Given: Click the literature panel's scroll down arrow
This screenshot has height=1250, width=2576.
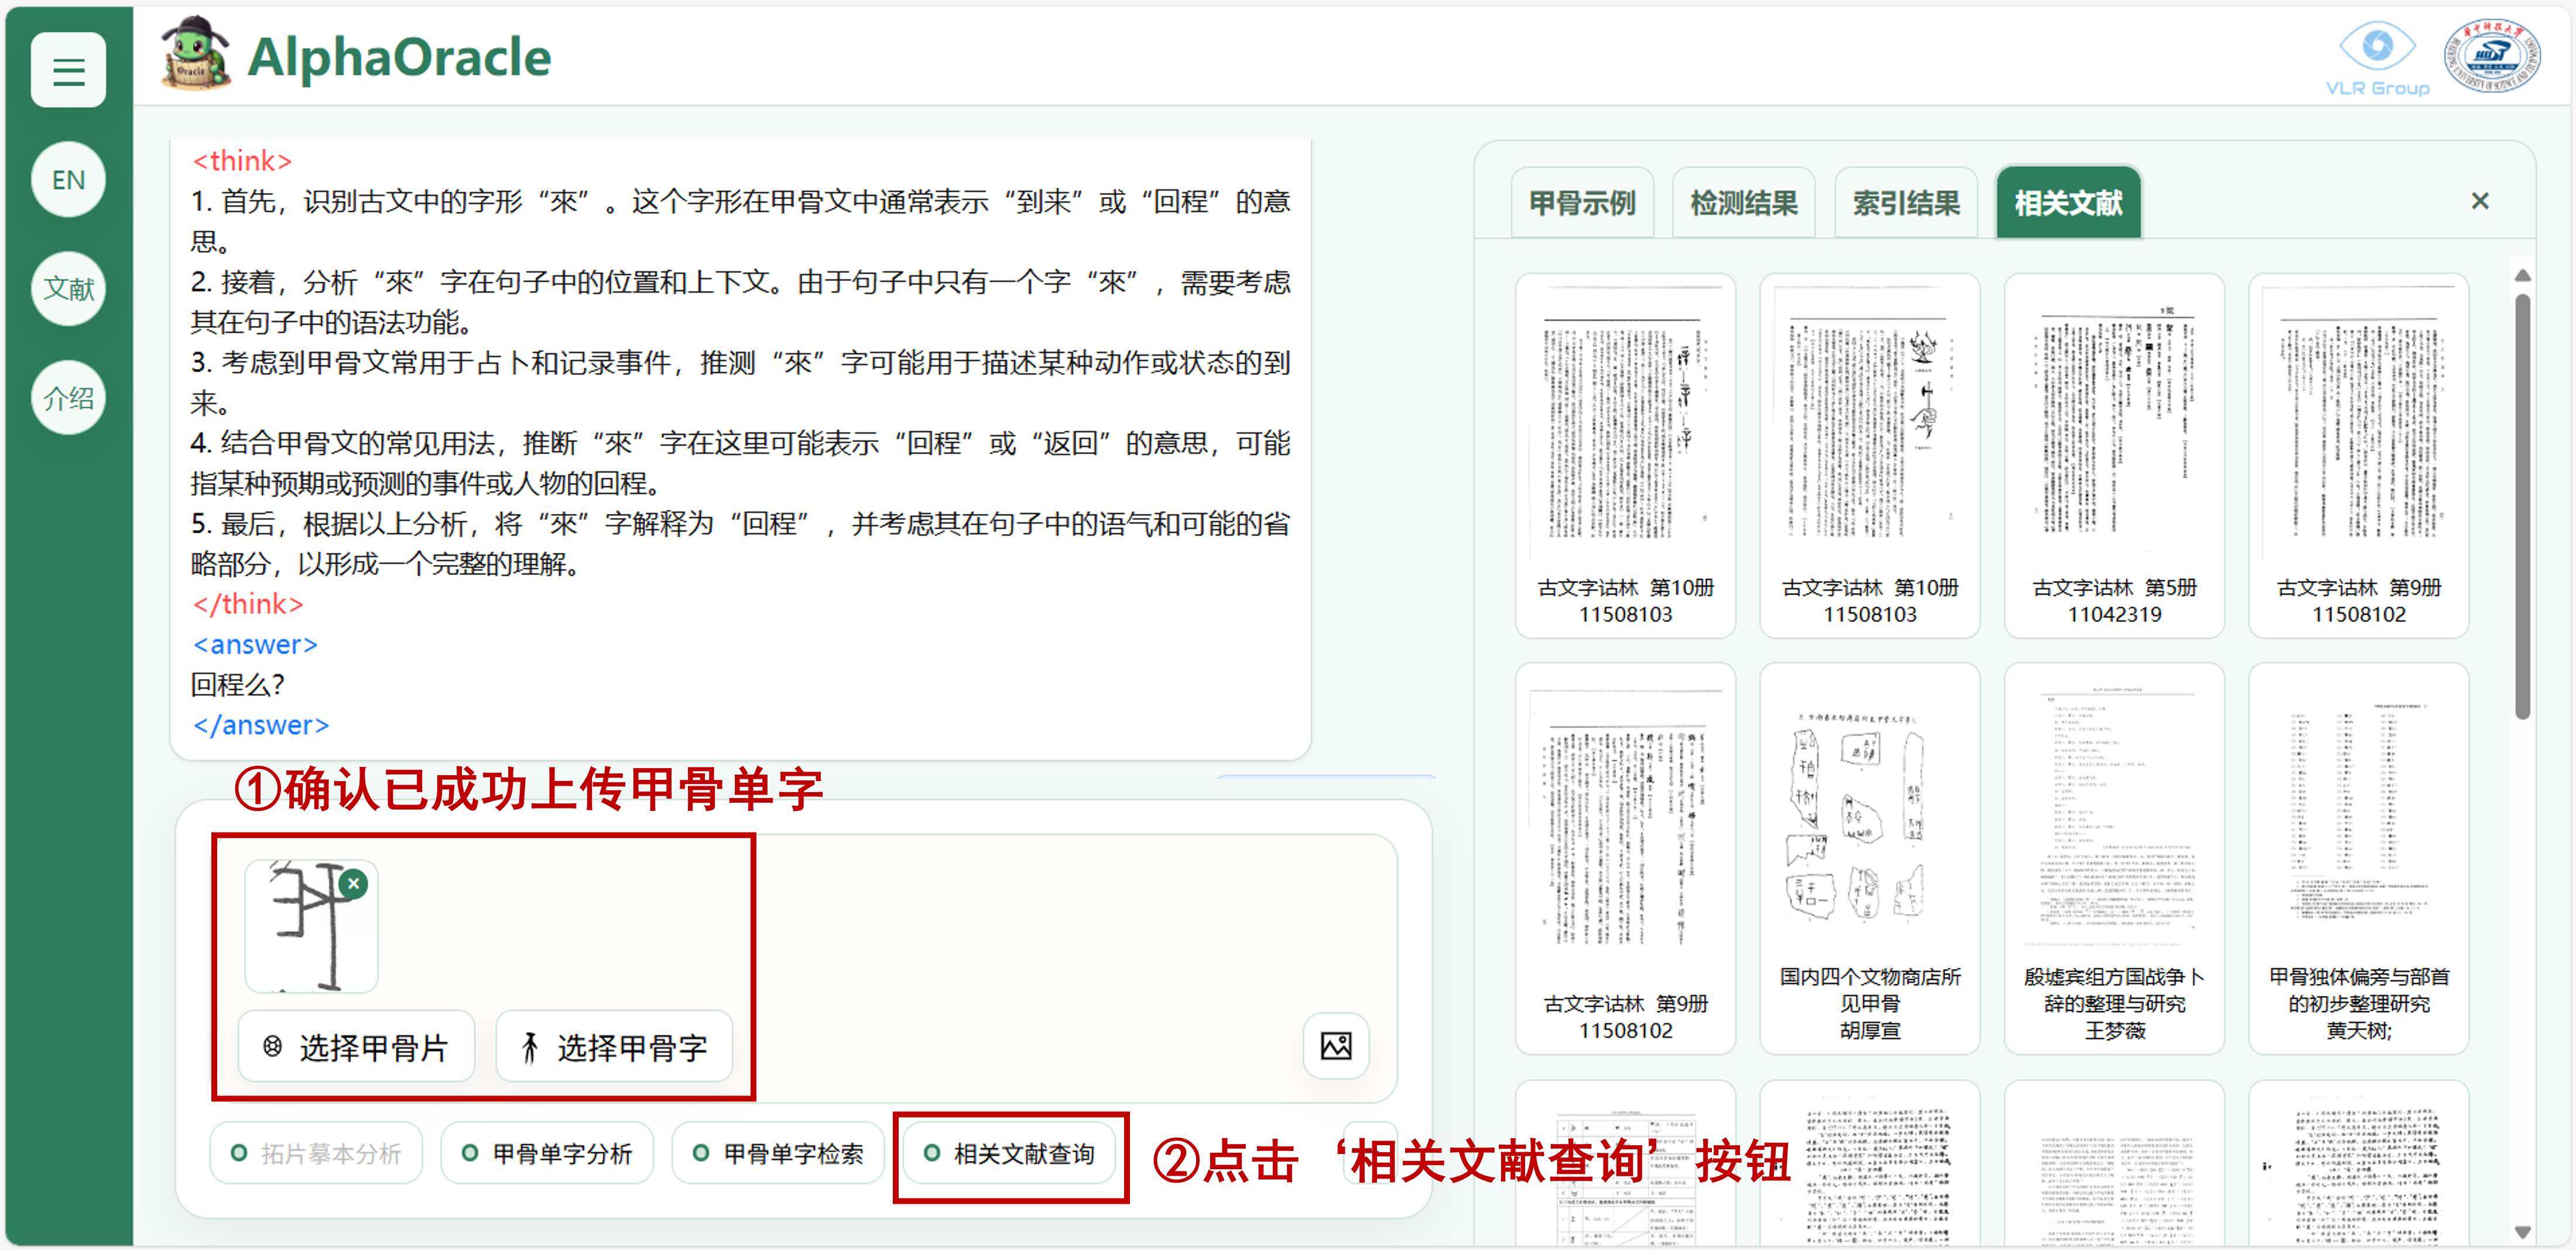Looking at the screenshot, I should click(2522, 1232).
